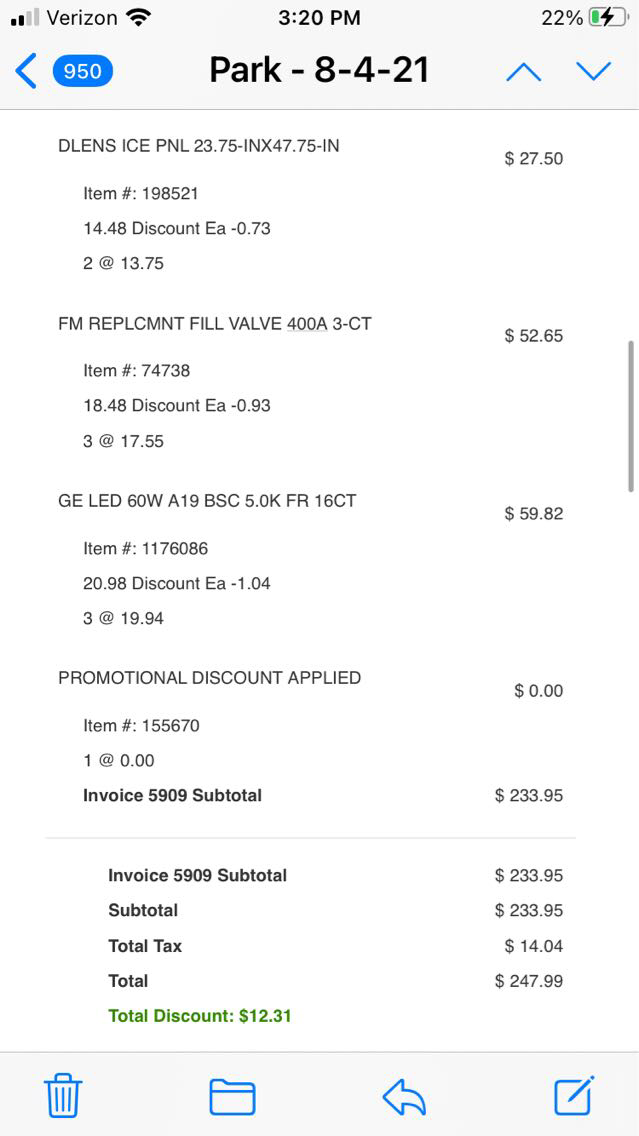Reply using the curved arrow icon
Viewport: 639px width, 1136px height.
pos(404,1096)
